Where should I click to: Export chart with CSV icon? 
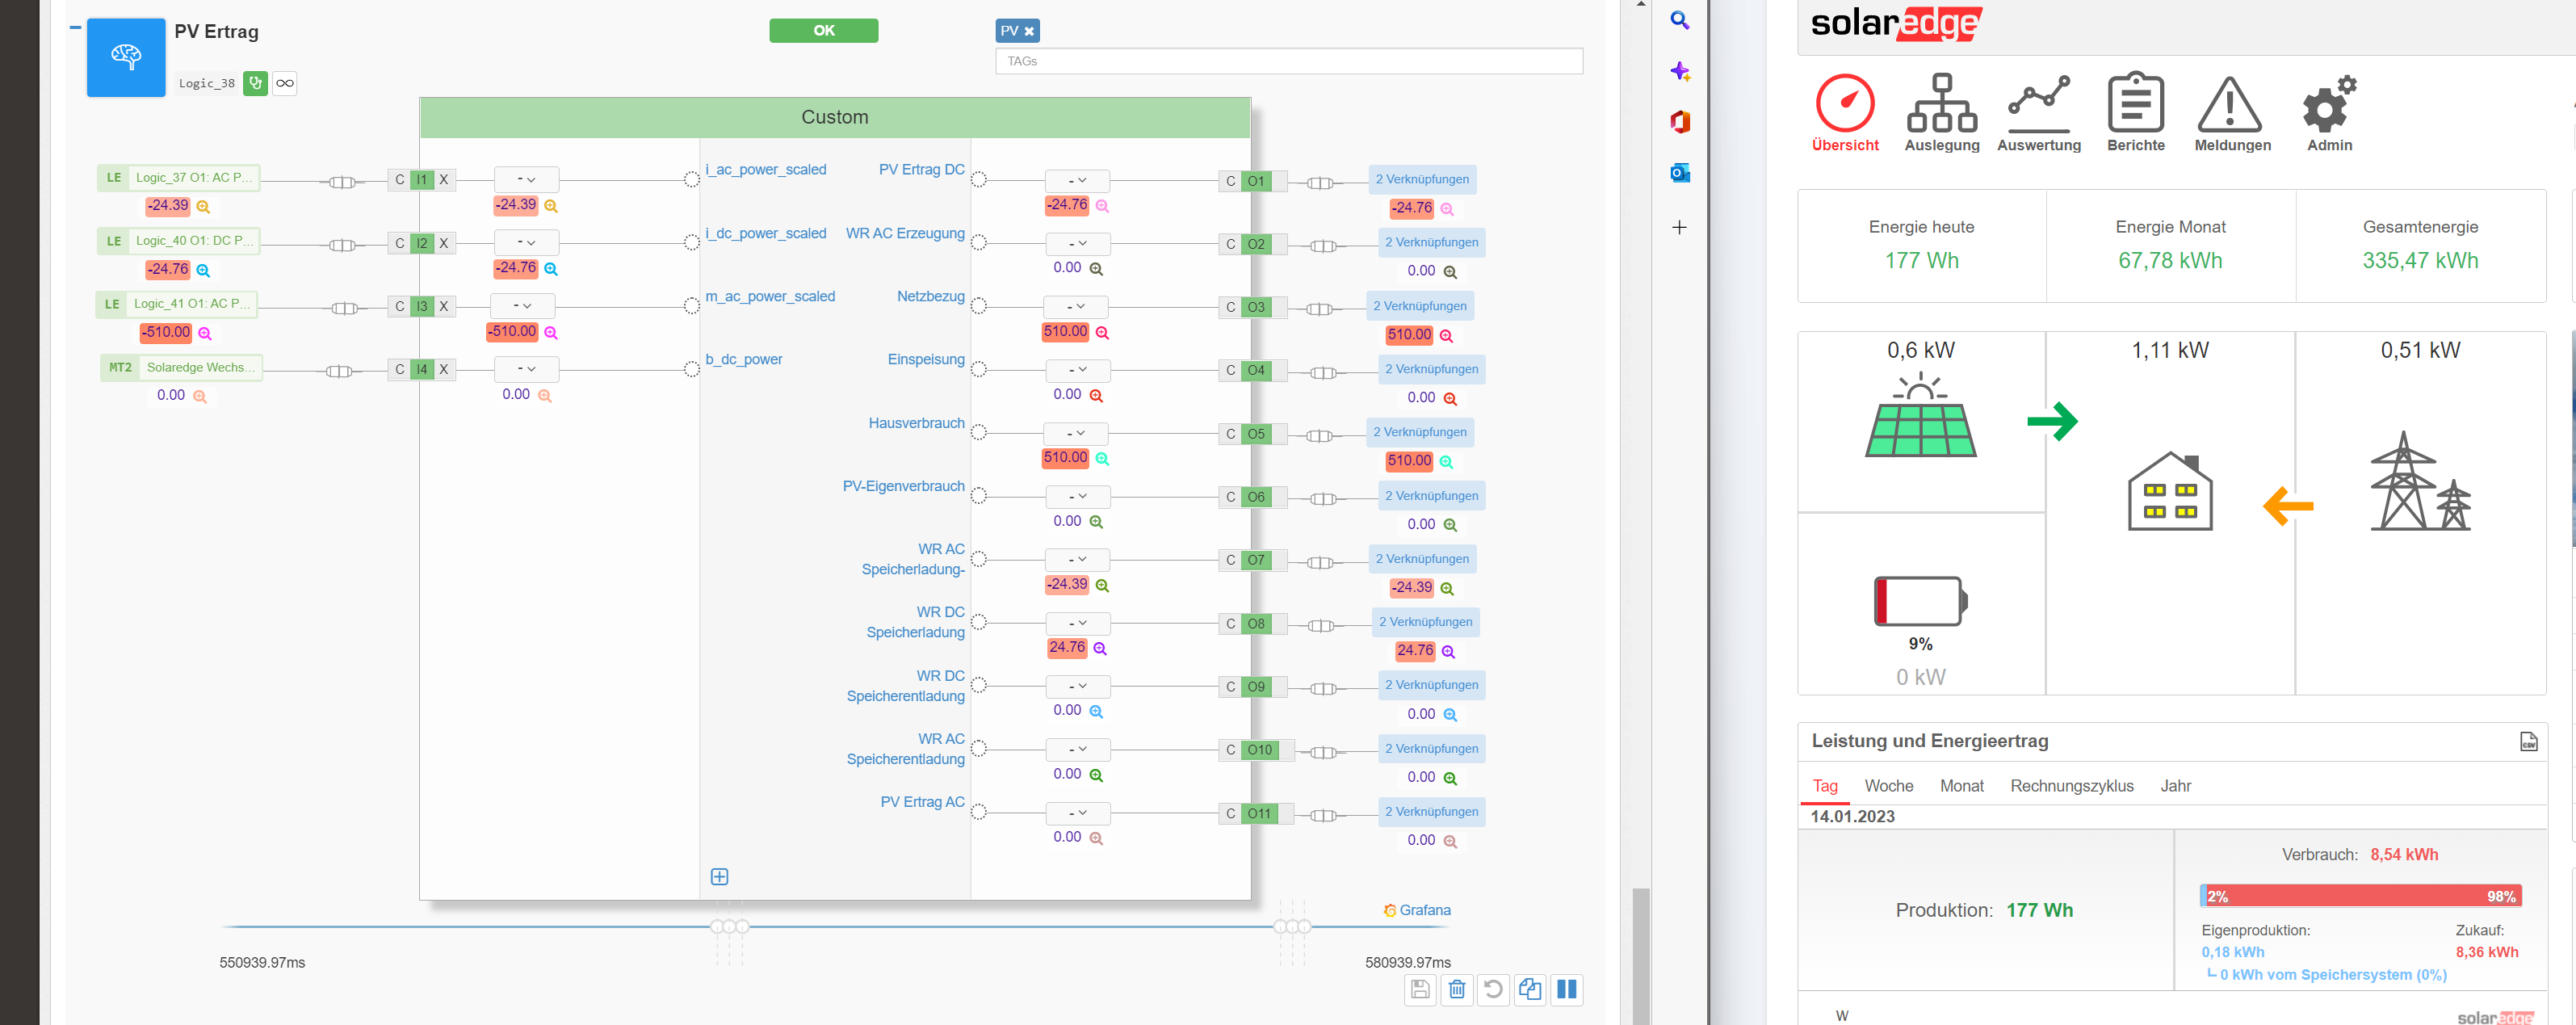pyautogui.click(x=2528, y=741)
